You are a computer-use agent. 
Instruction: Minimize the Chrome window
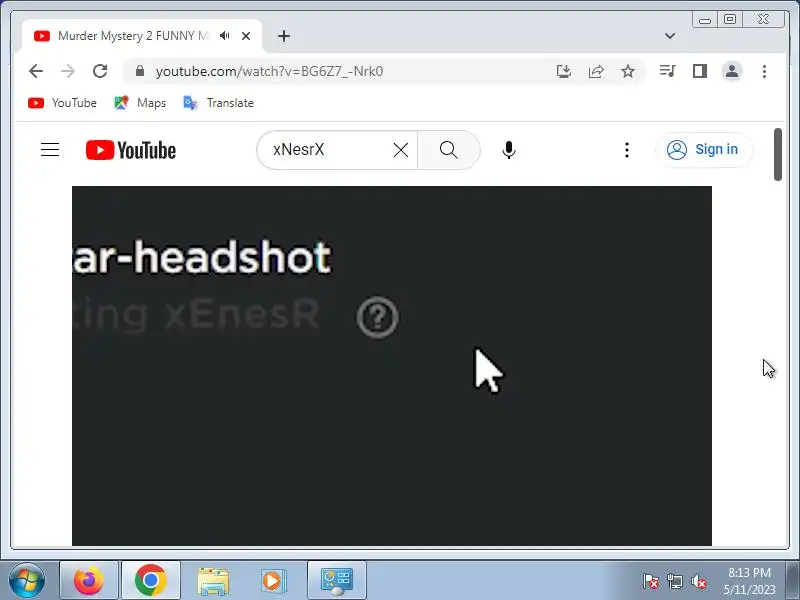[x=705, y=19]
